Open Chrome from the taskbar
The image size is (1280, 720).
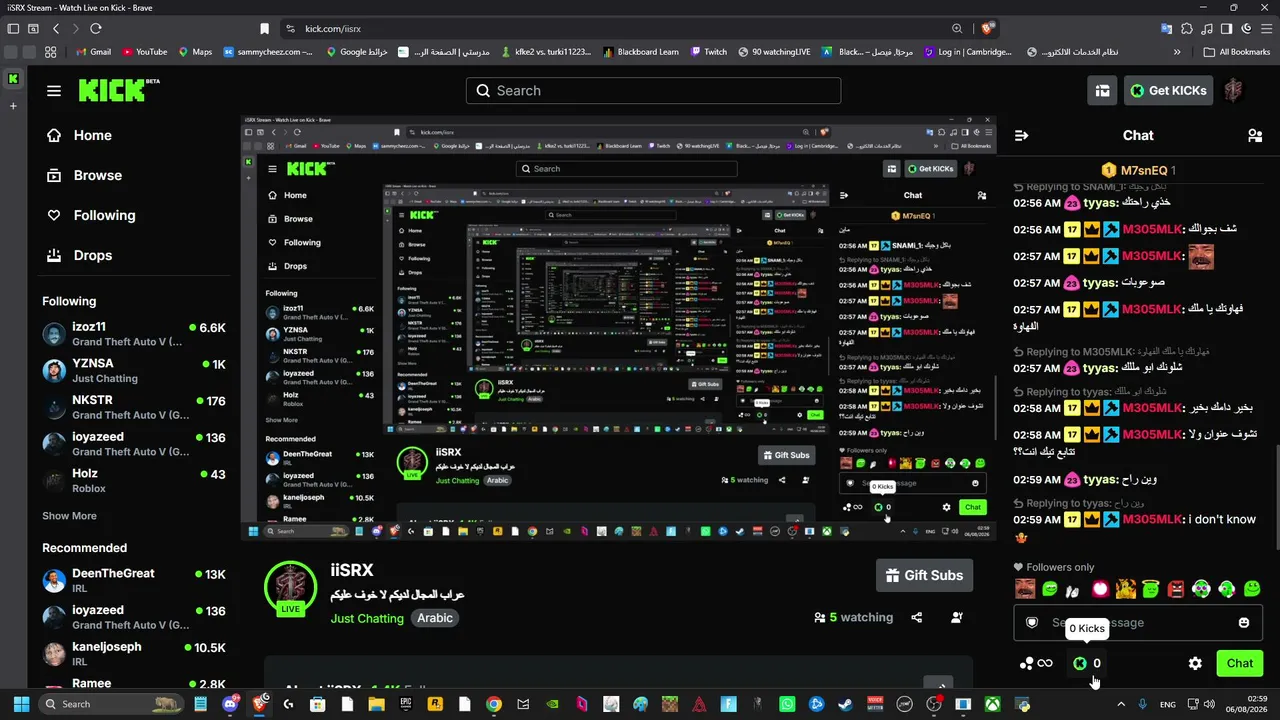[x=493, y=704]
